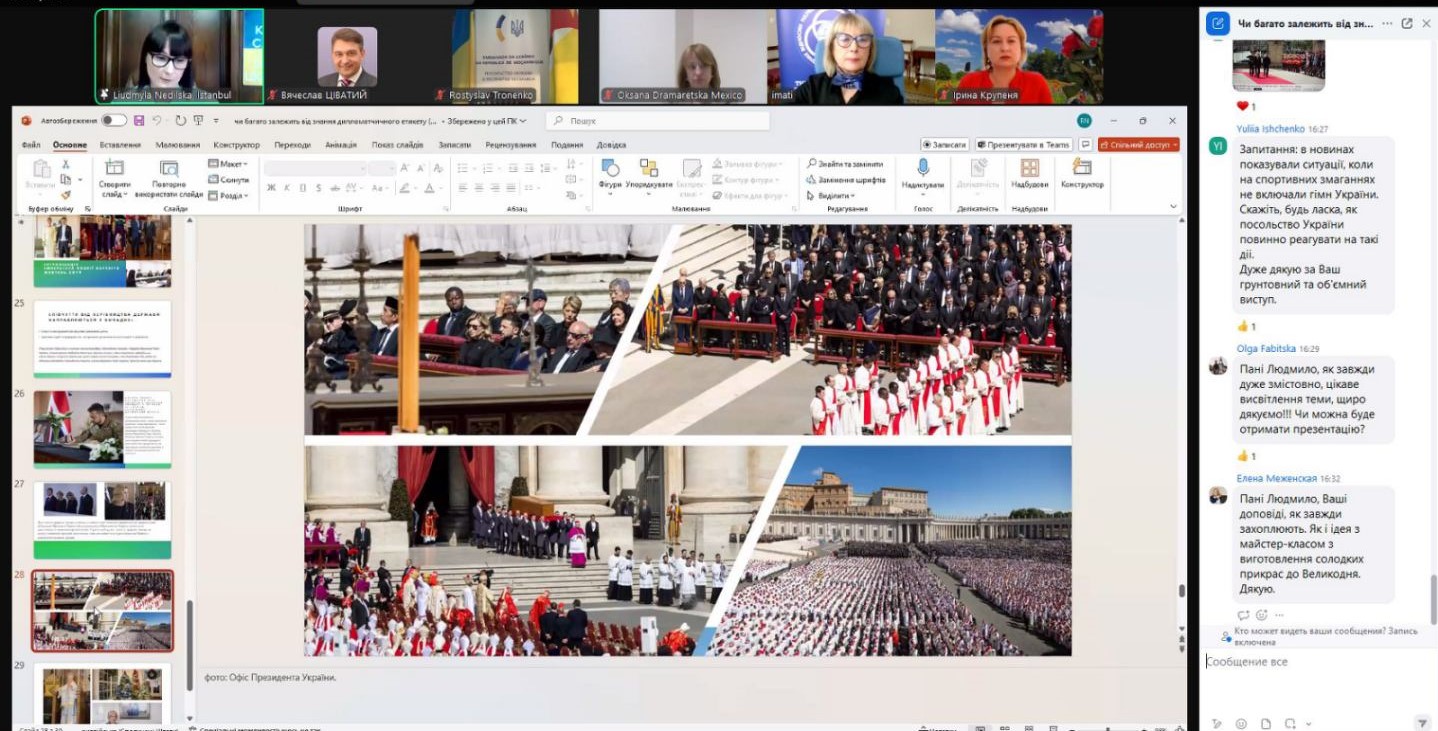Image resolution: width=1438 pixels, height=731 pixels.
Task: Click the Cut scissors icon
Action: coord(66,165)
